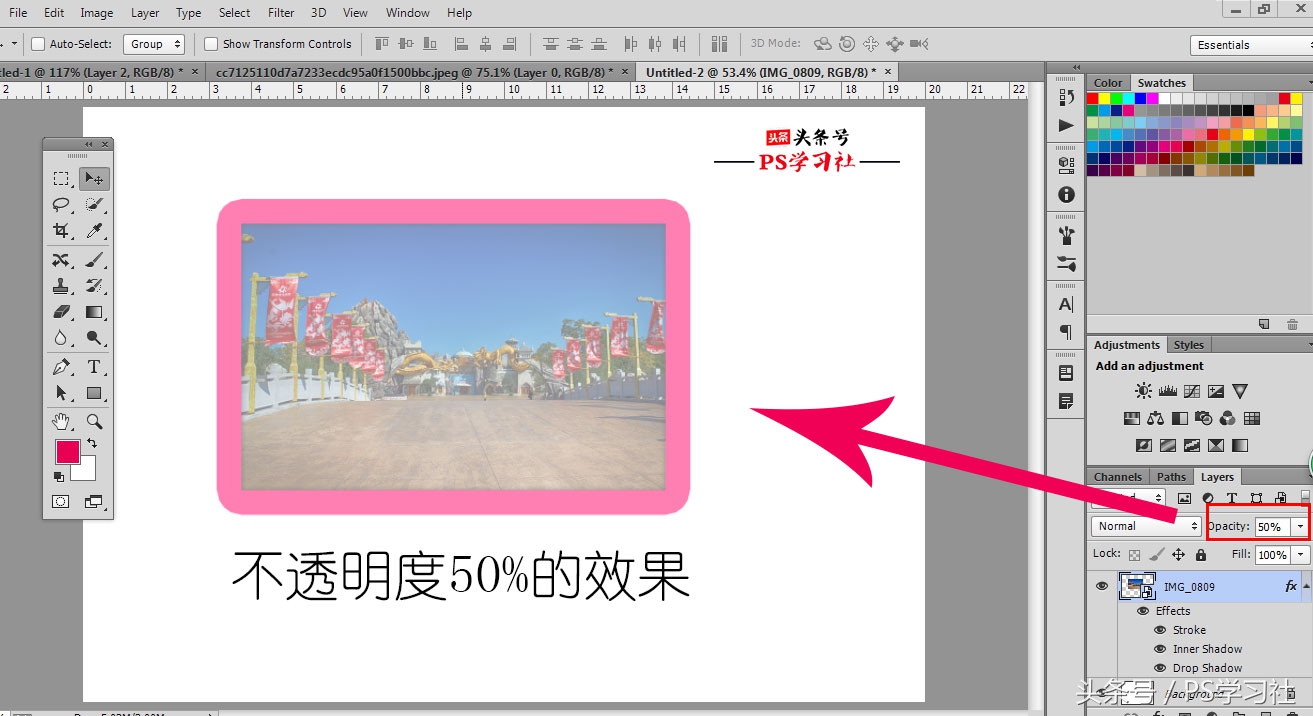Open the Opacity dropdown arrow
This screenshot has width=1313, height=716.
pyautogui.click(x=1299, y=525)
